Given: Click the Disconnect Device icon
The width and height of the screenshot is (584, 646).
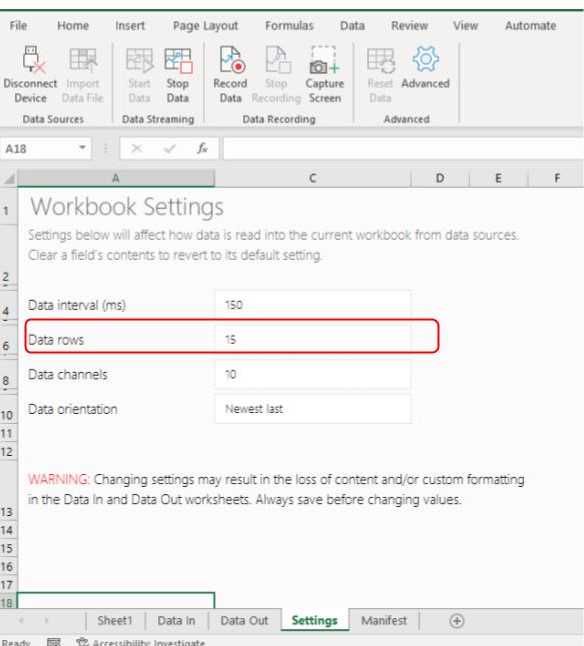Looking at the screenshot, I should [x=33, y=60].
